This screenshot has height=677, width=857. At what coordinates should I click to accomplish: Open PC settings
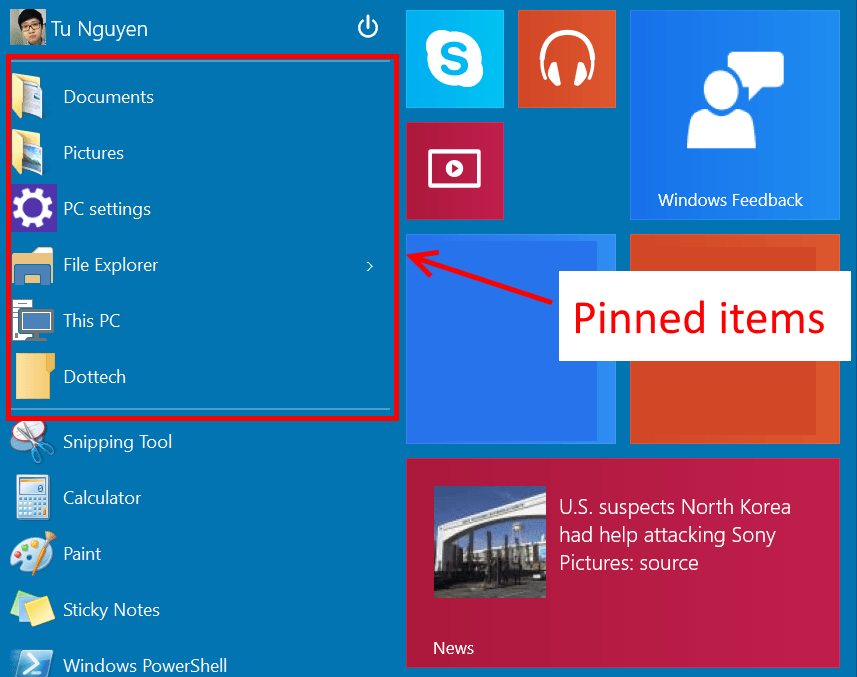pyautogui.click(x=108, y=209)
